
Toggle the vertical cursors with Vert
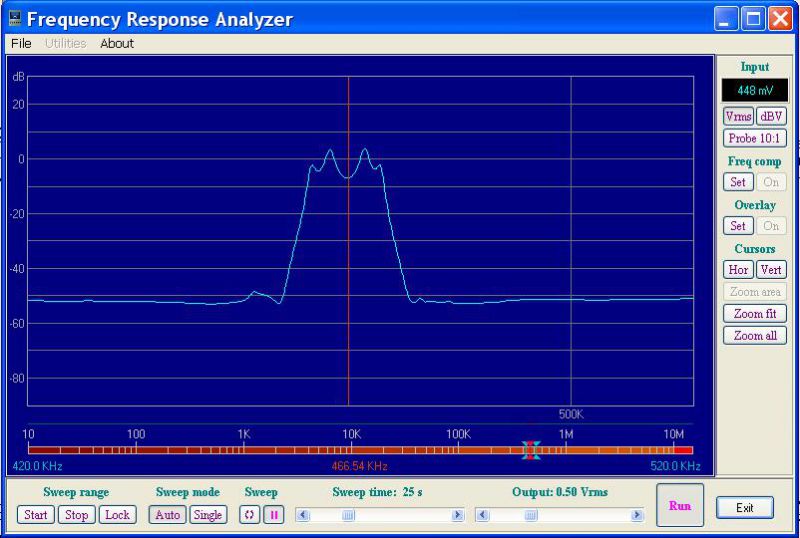tap(771, 270)
